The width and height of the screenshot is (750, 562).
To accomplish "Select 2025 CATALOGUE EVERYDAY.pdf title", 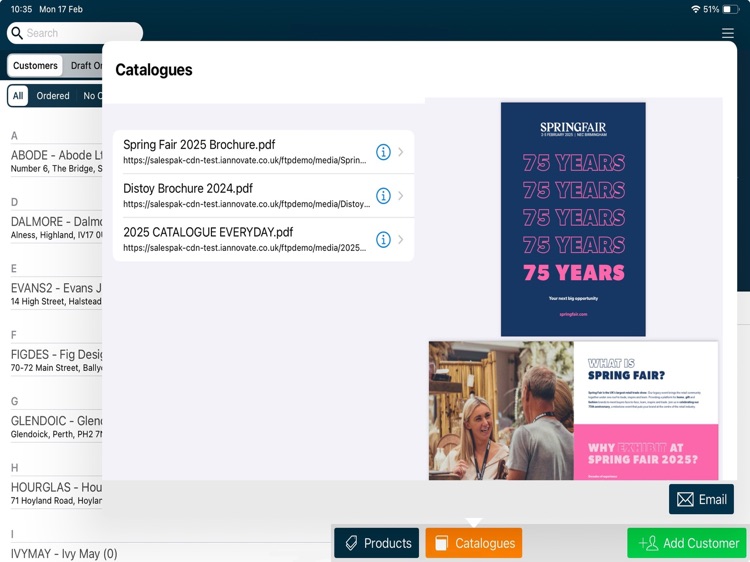I will click(x=208, y=232).
